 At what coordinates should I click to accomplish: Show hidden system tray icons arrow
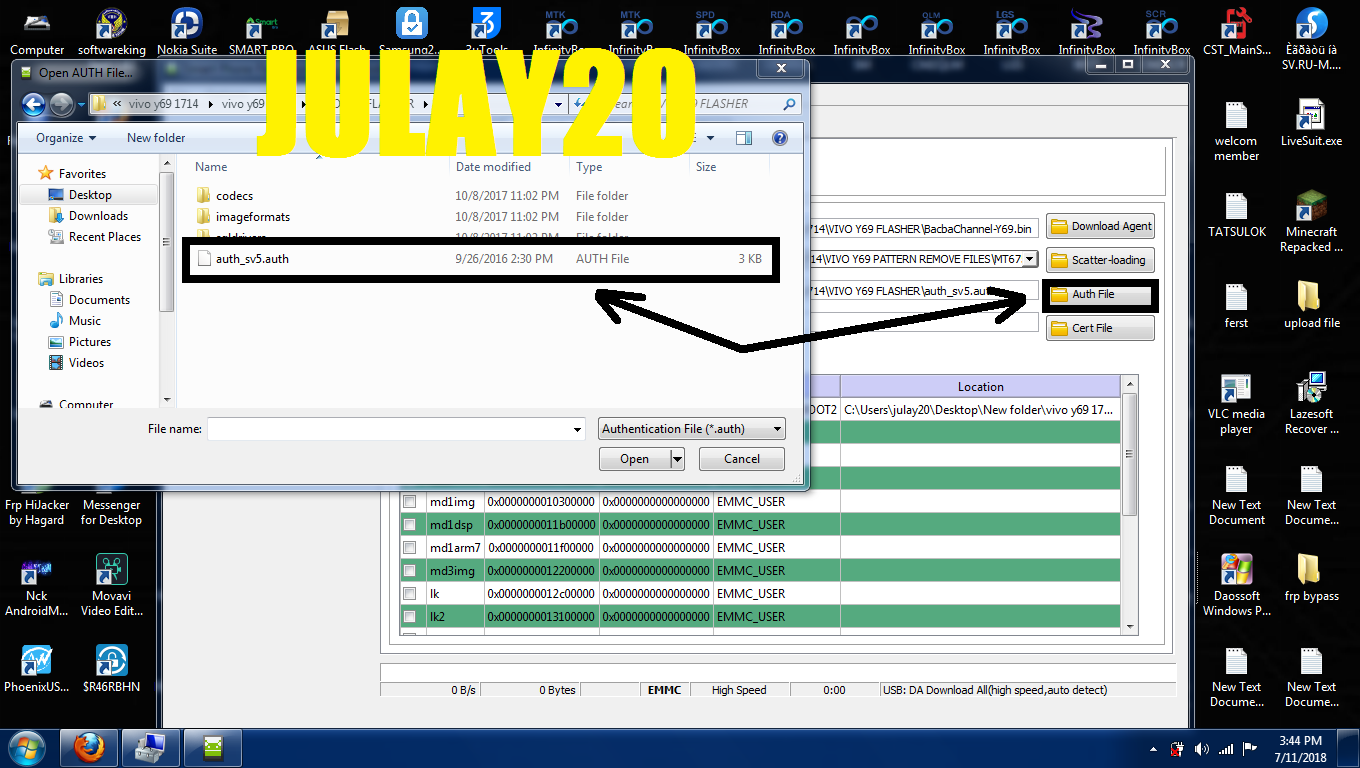tap(1155, 748)
